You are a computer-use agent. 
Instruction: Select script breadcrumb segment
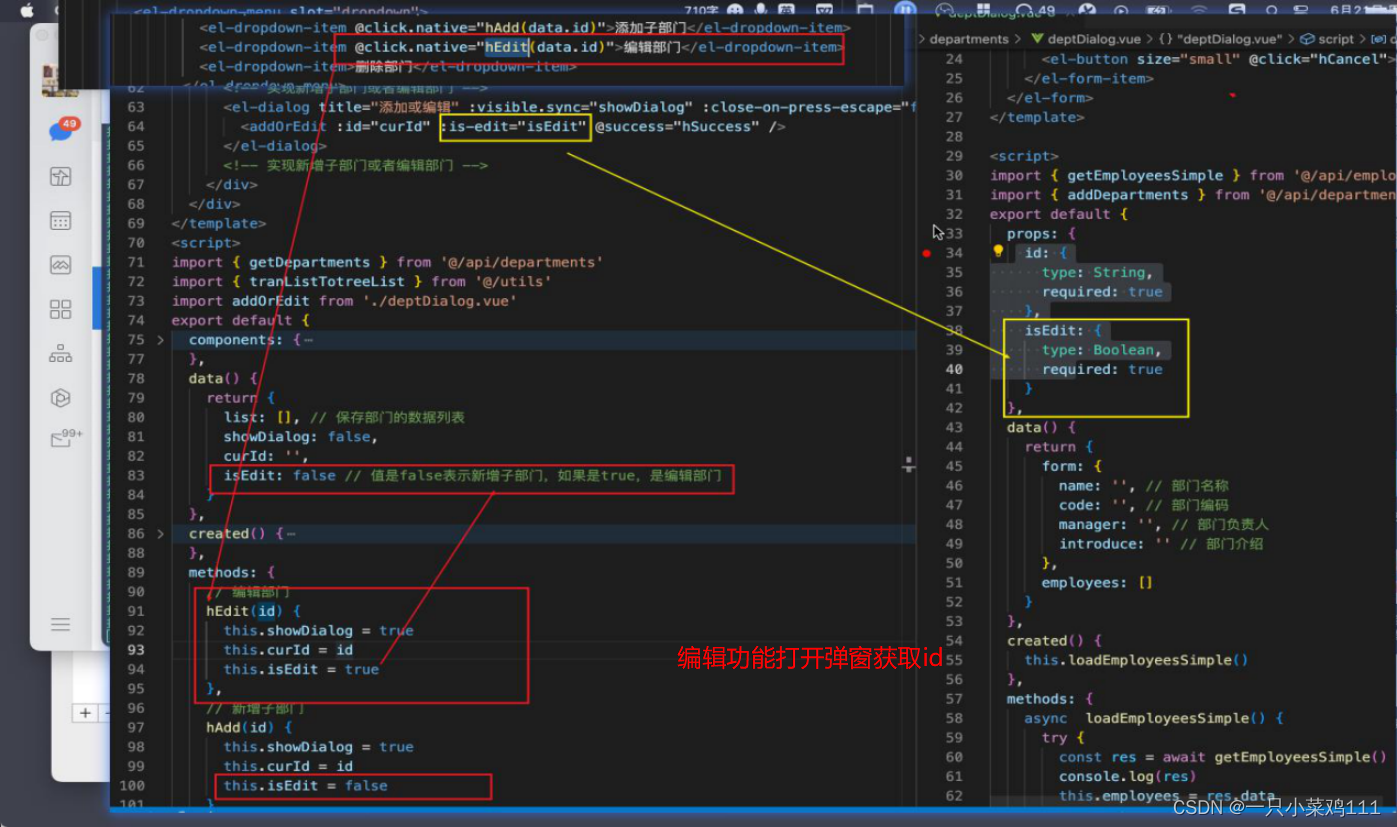(1327, 39)
